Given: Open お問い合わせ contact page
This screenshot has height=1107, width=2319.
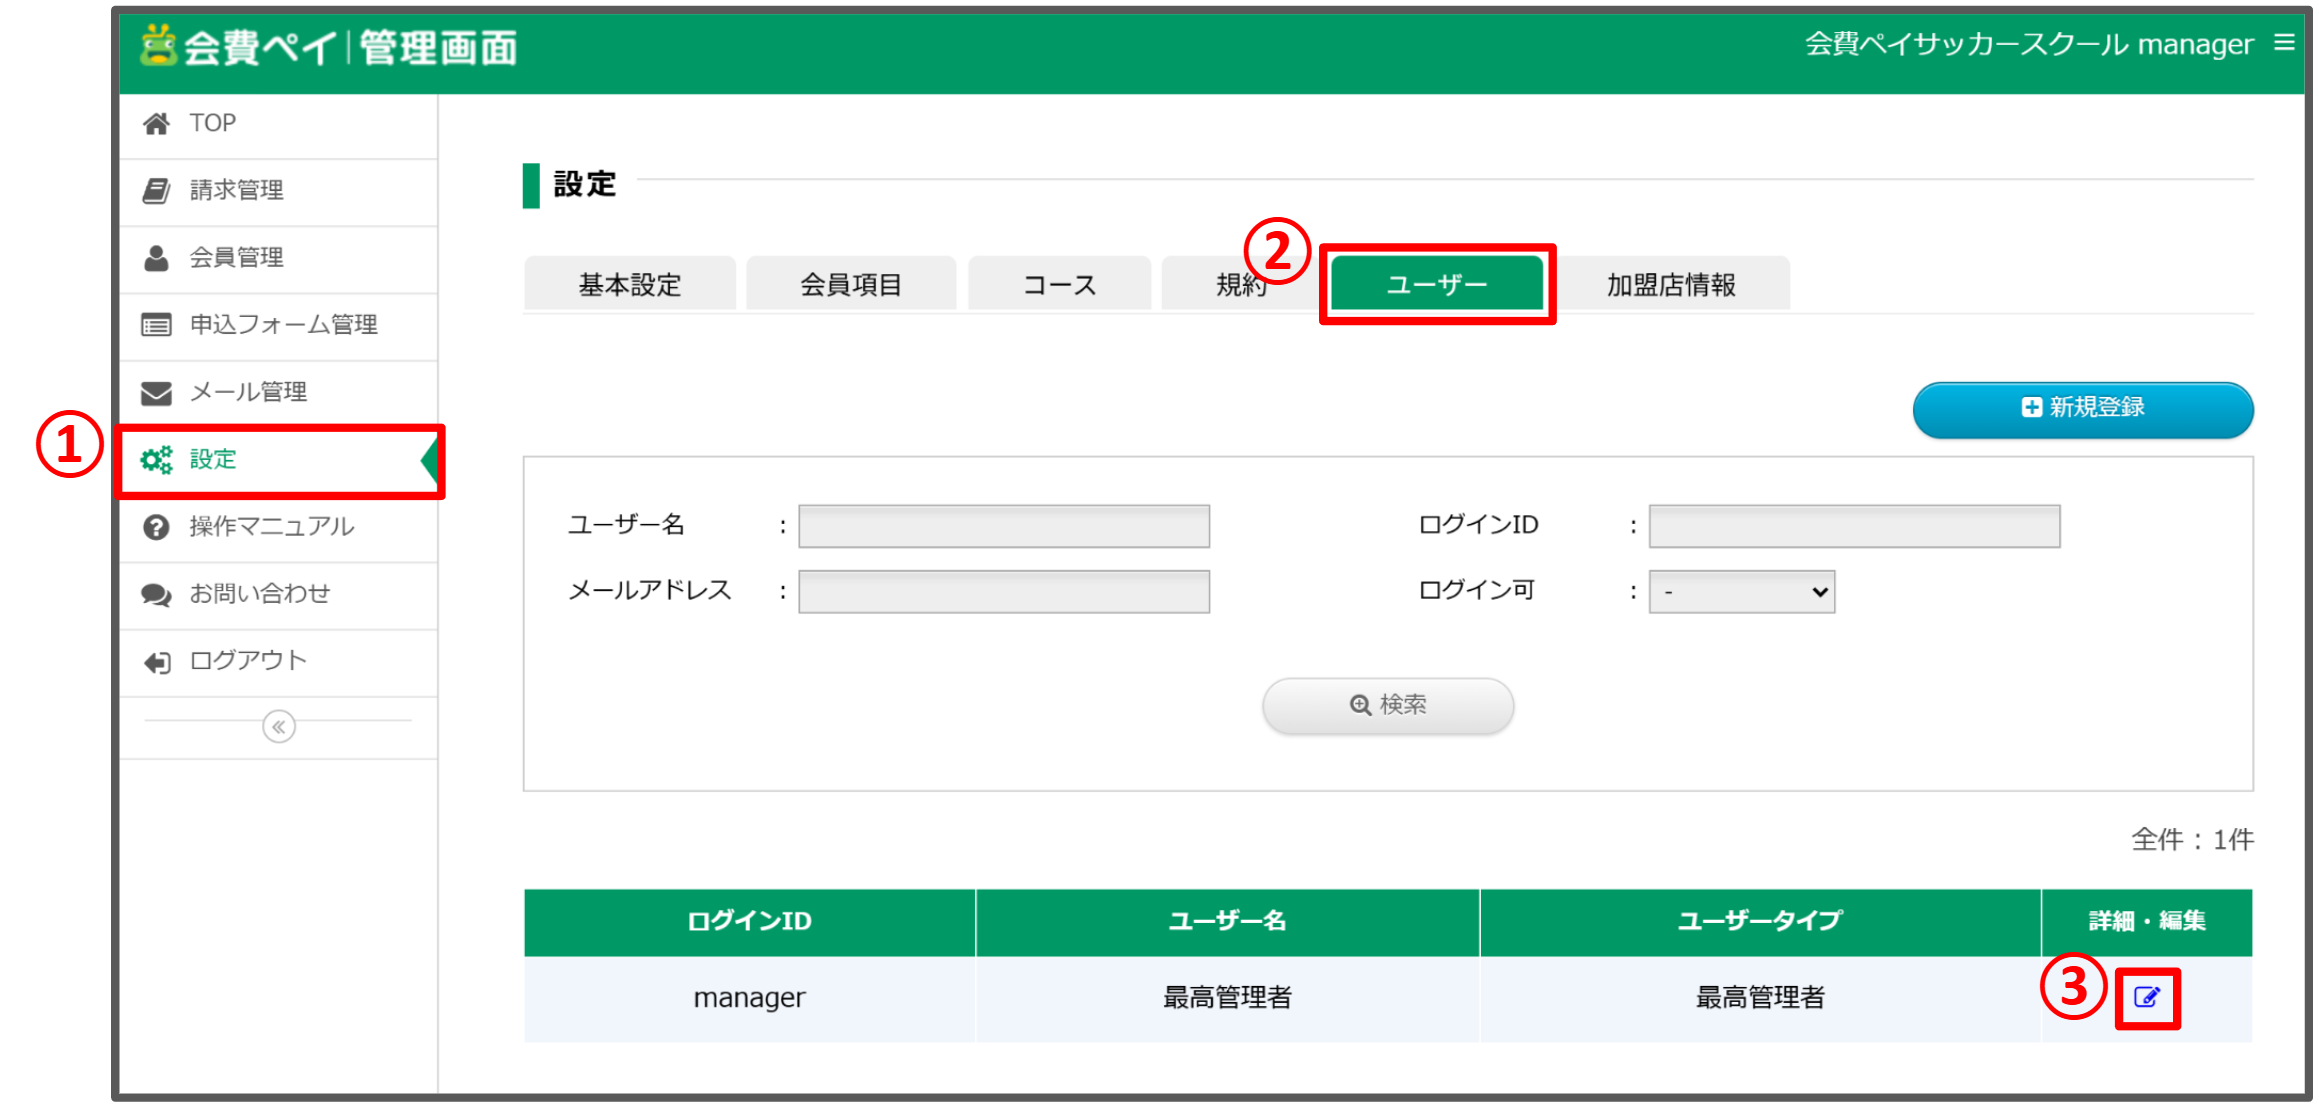Looking at the screenshot, I should point(259,593).
